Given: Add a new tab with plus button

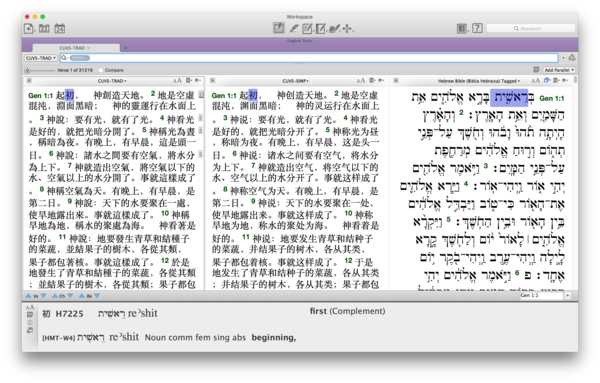Looking at the screenshot, I should point(125,48).
